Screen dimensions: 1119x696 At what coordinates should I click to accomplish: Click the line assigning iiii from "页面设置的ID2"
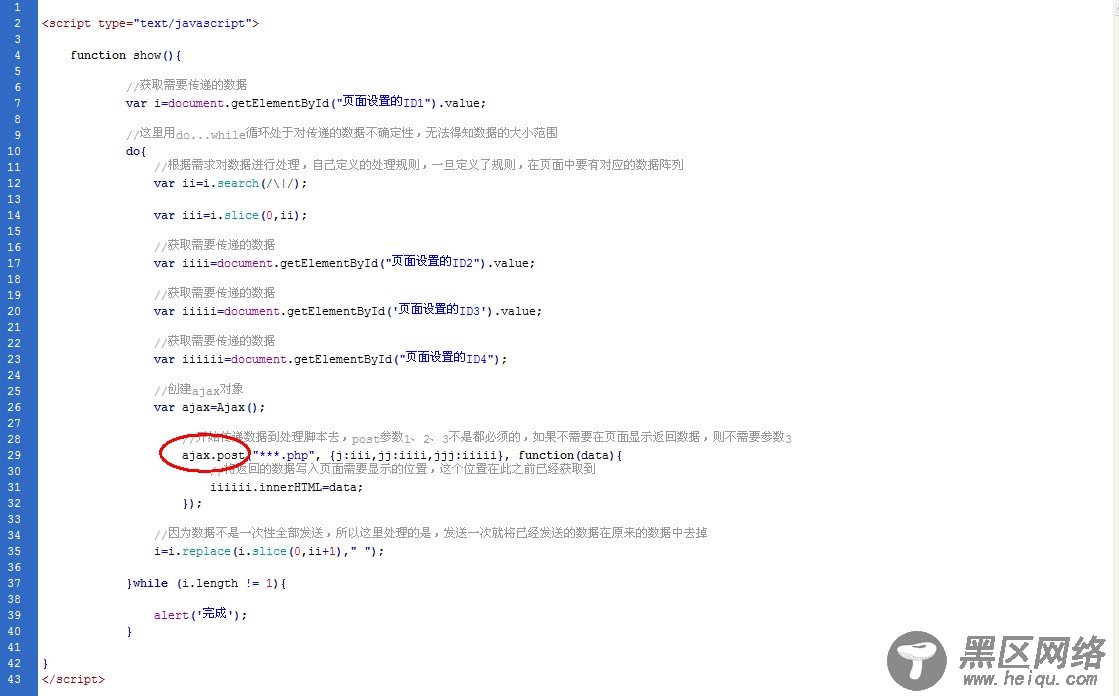344,262
